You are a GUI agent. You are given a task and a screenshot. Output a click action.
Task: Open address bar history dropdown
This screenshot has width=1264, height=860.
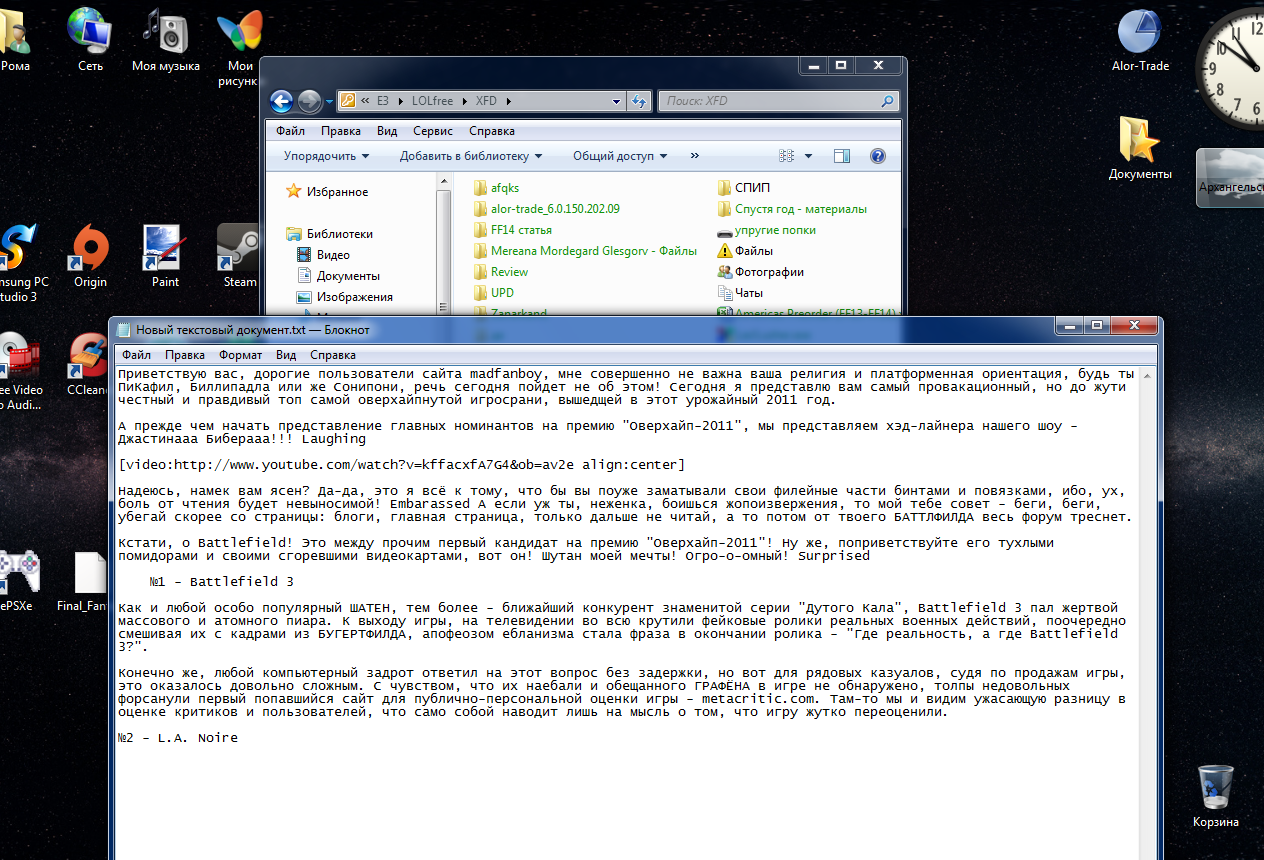[616, 101]
